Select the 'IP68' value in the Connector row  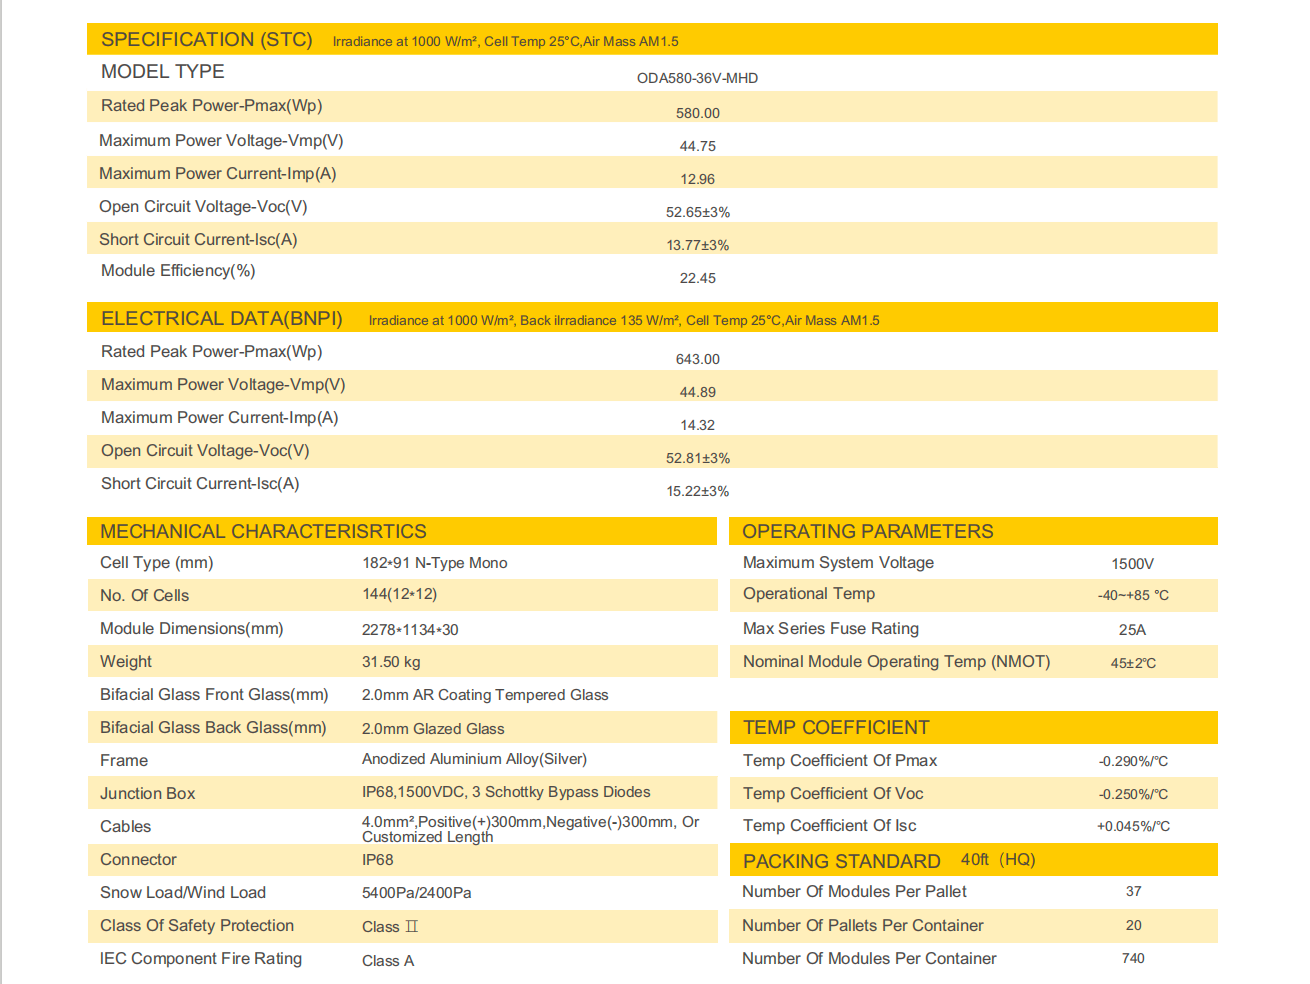[378, 860]
